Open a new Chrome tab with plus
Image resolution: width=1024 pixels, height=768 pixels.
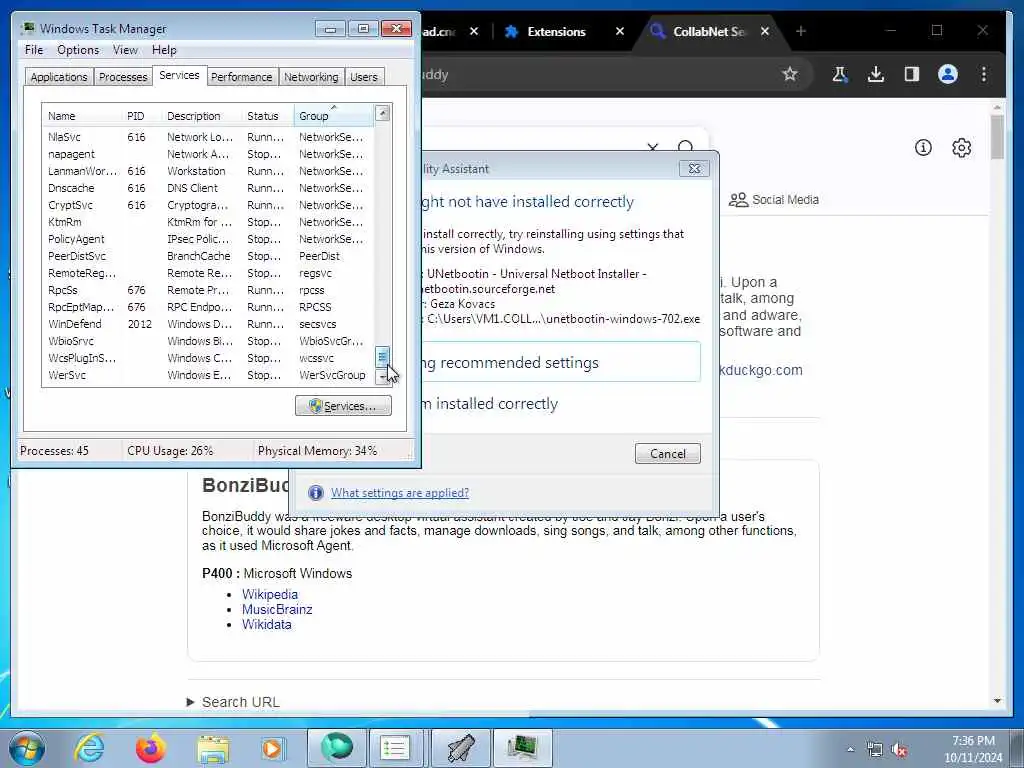[801, 31]
